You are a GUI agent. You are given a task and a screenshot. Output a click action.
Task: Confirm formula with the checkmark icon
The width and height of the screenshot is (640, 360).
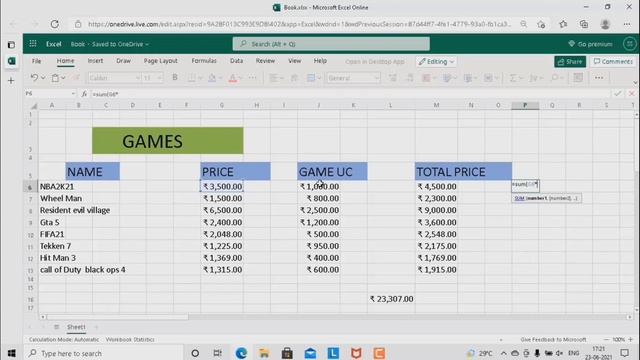tap(618, 93)
